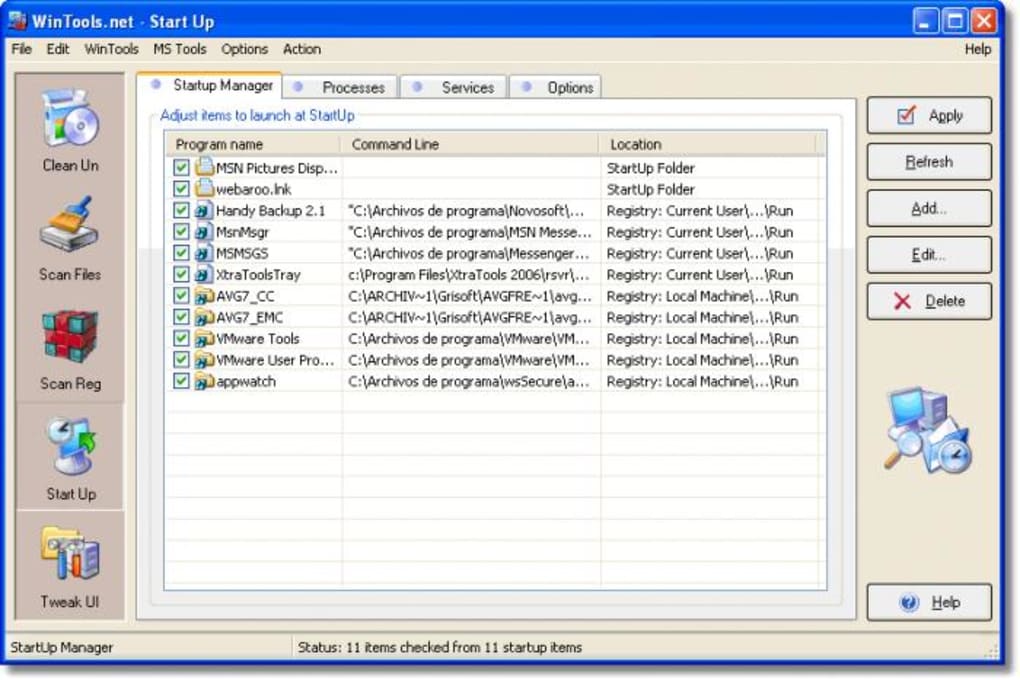
Task: Toggle the MSMSGS checkbox
Action: click(x=181, y=253)
